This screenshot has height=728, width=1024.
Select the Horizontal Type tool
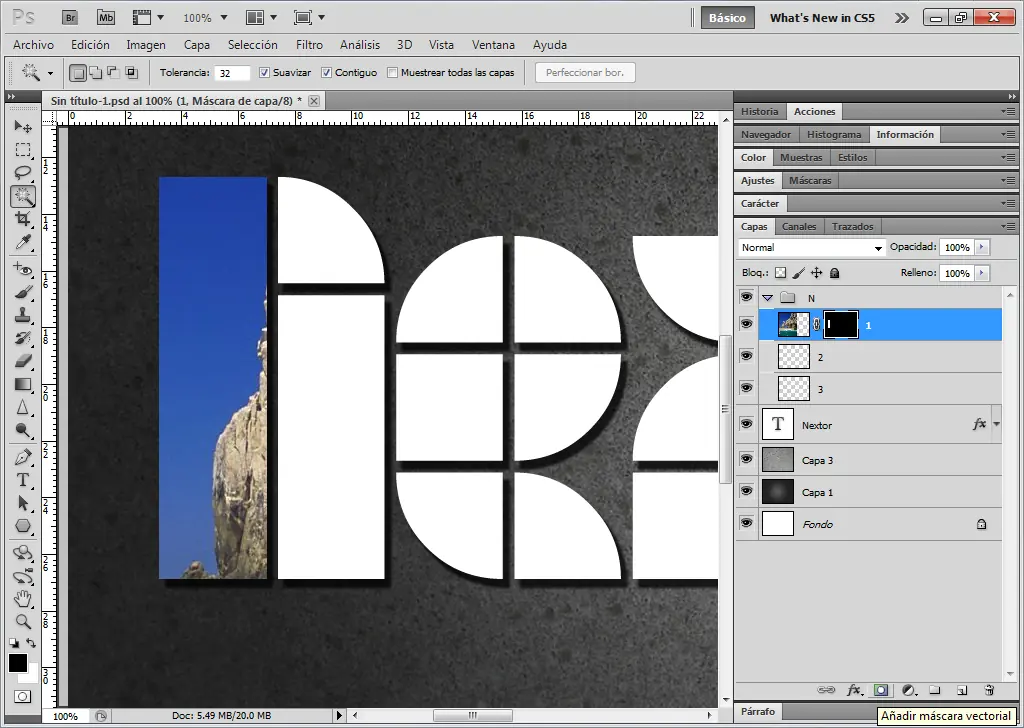(x=23, y=480)
